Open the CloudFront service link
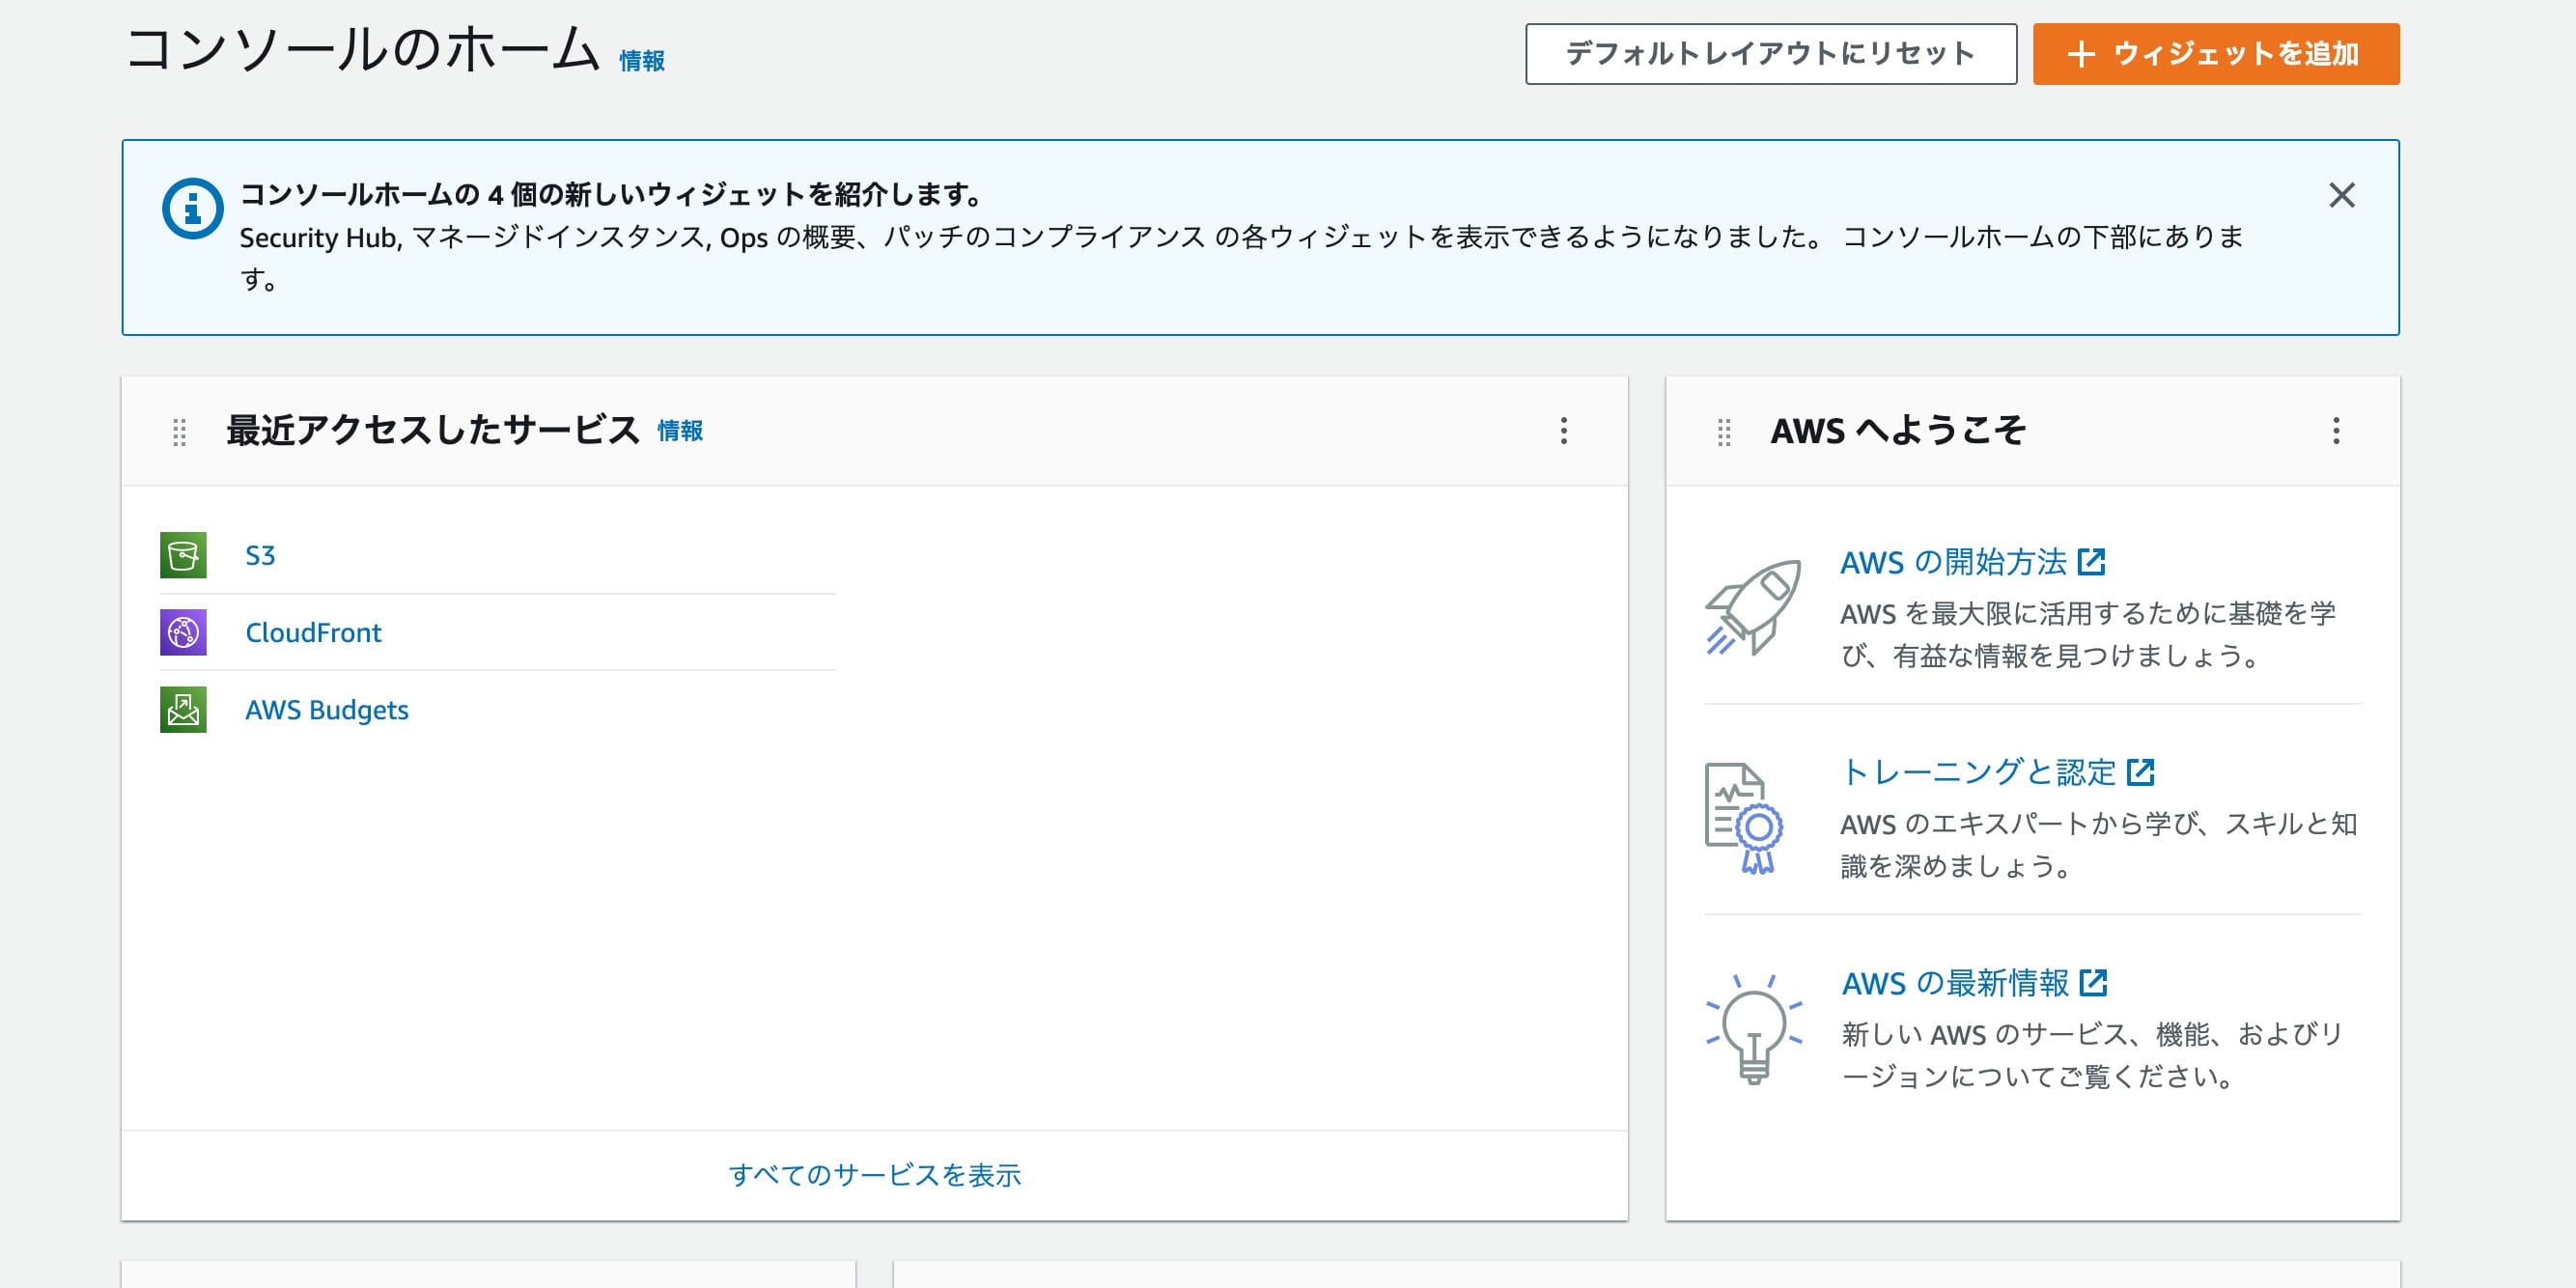This screenshot has height=1288, width=2576. pyautogui.click(x=313, y=632)
